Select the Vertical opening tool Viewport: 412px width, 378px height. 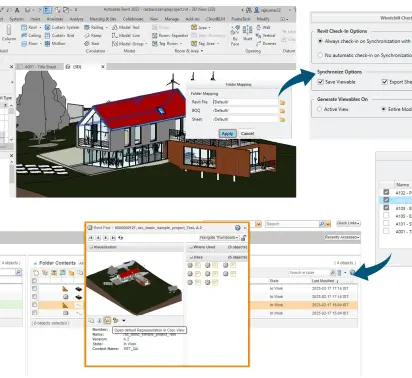tap(266, 35)
